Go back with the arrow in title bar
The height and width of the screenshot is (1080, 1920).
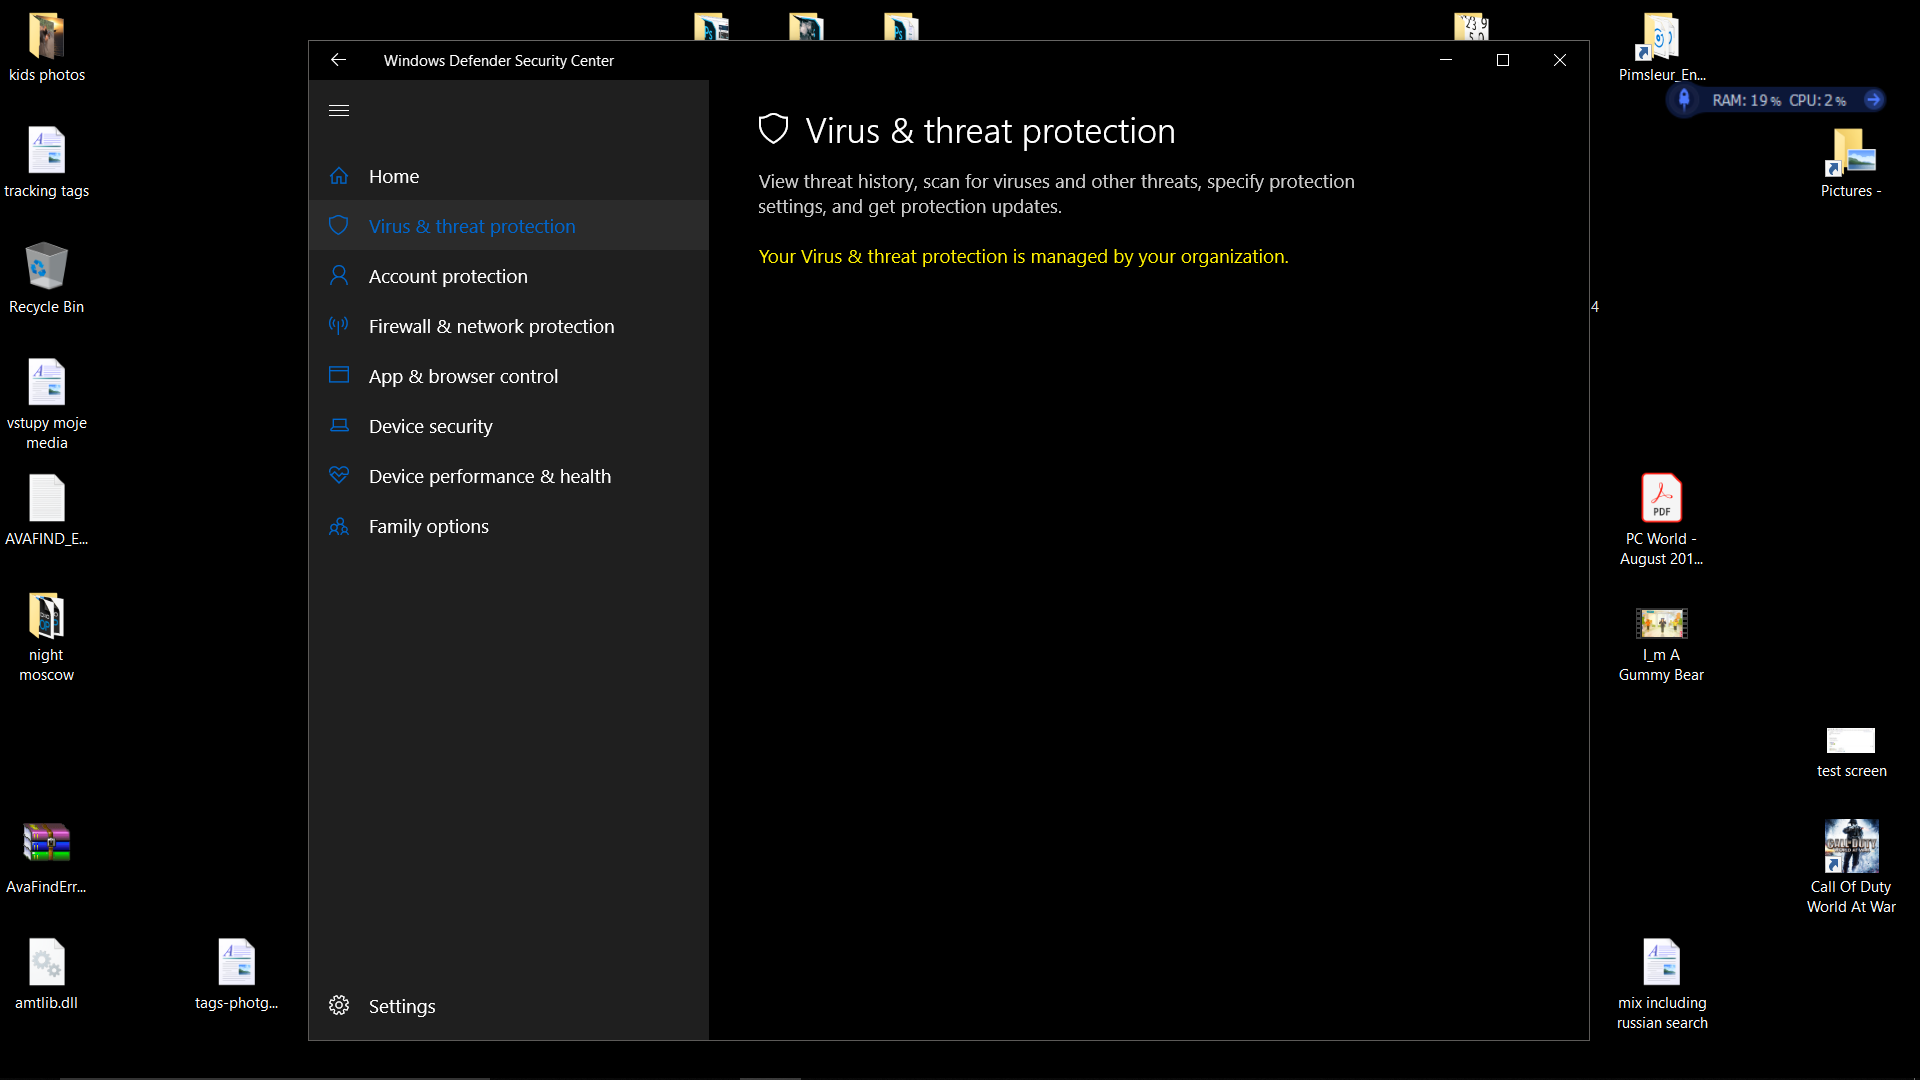tap(338, 60)
